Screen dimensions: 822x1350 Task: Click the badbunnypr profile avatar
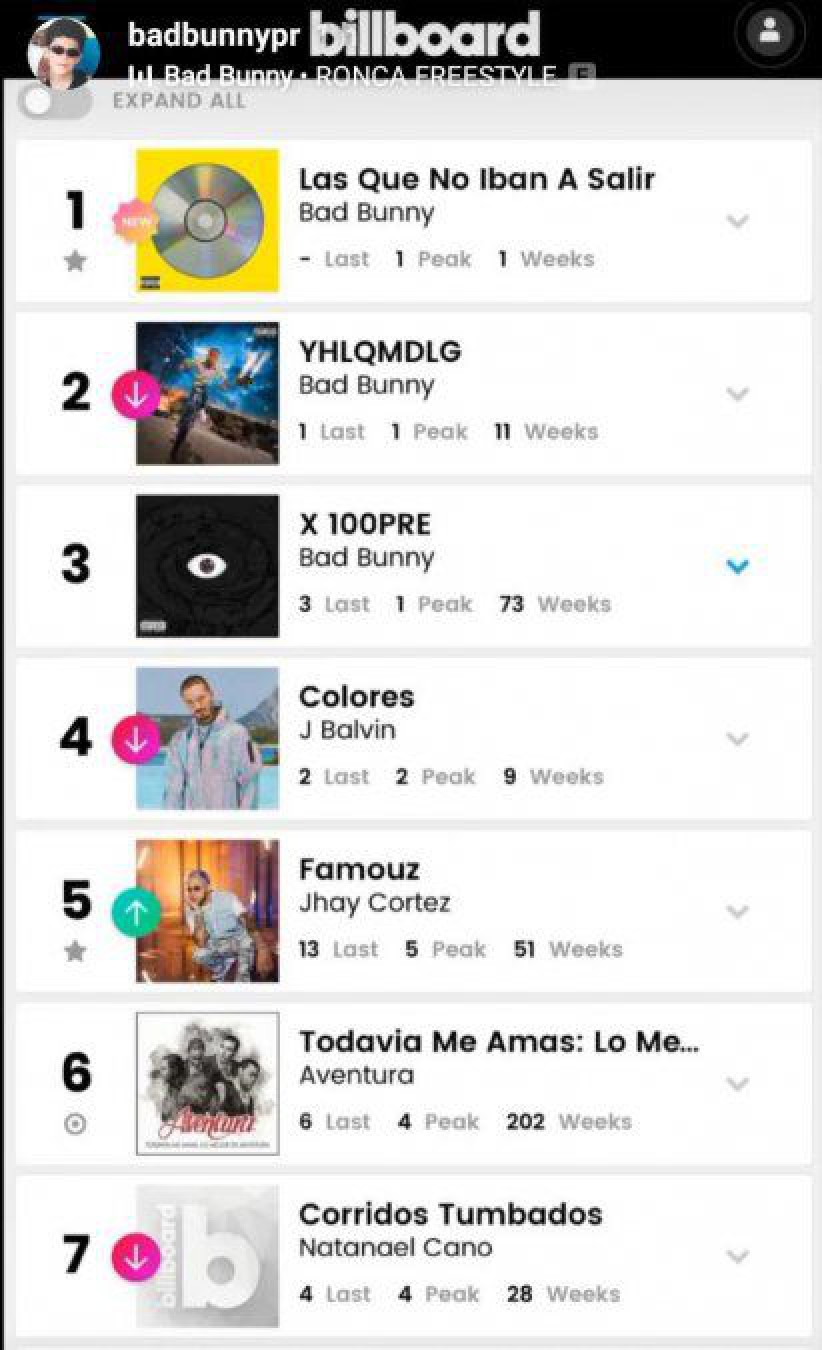(62, 50)
